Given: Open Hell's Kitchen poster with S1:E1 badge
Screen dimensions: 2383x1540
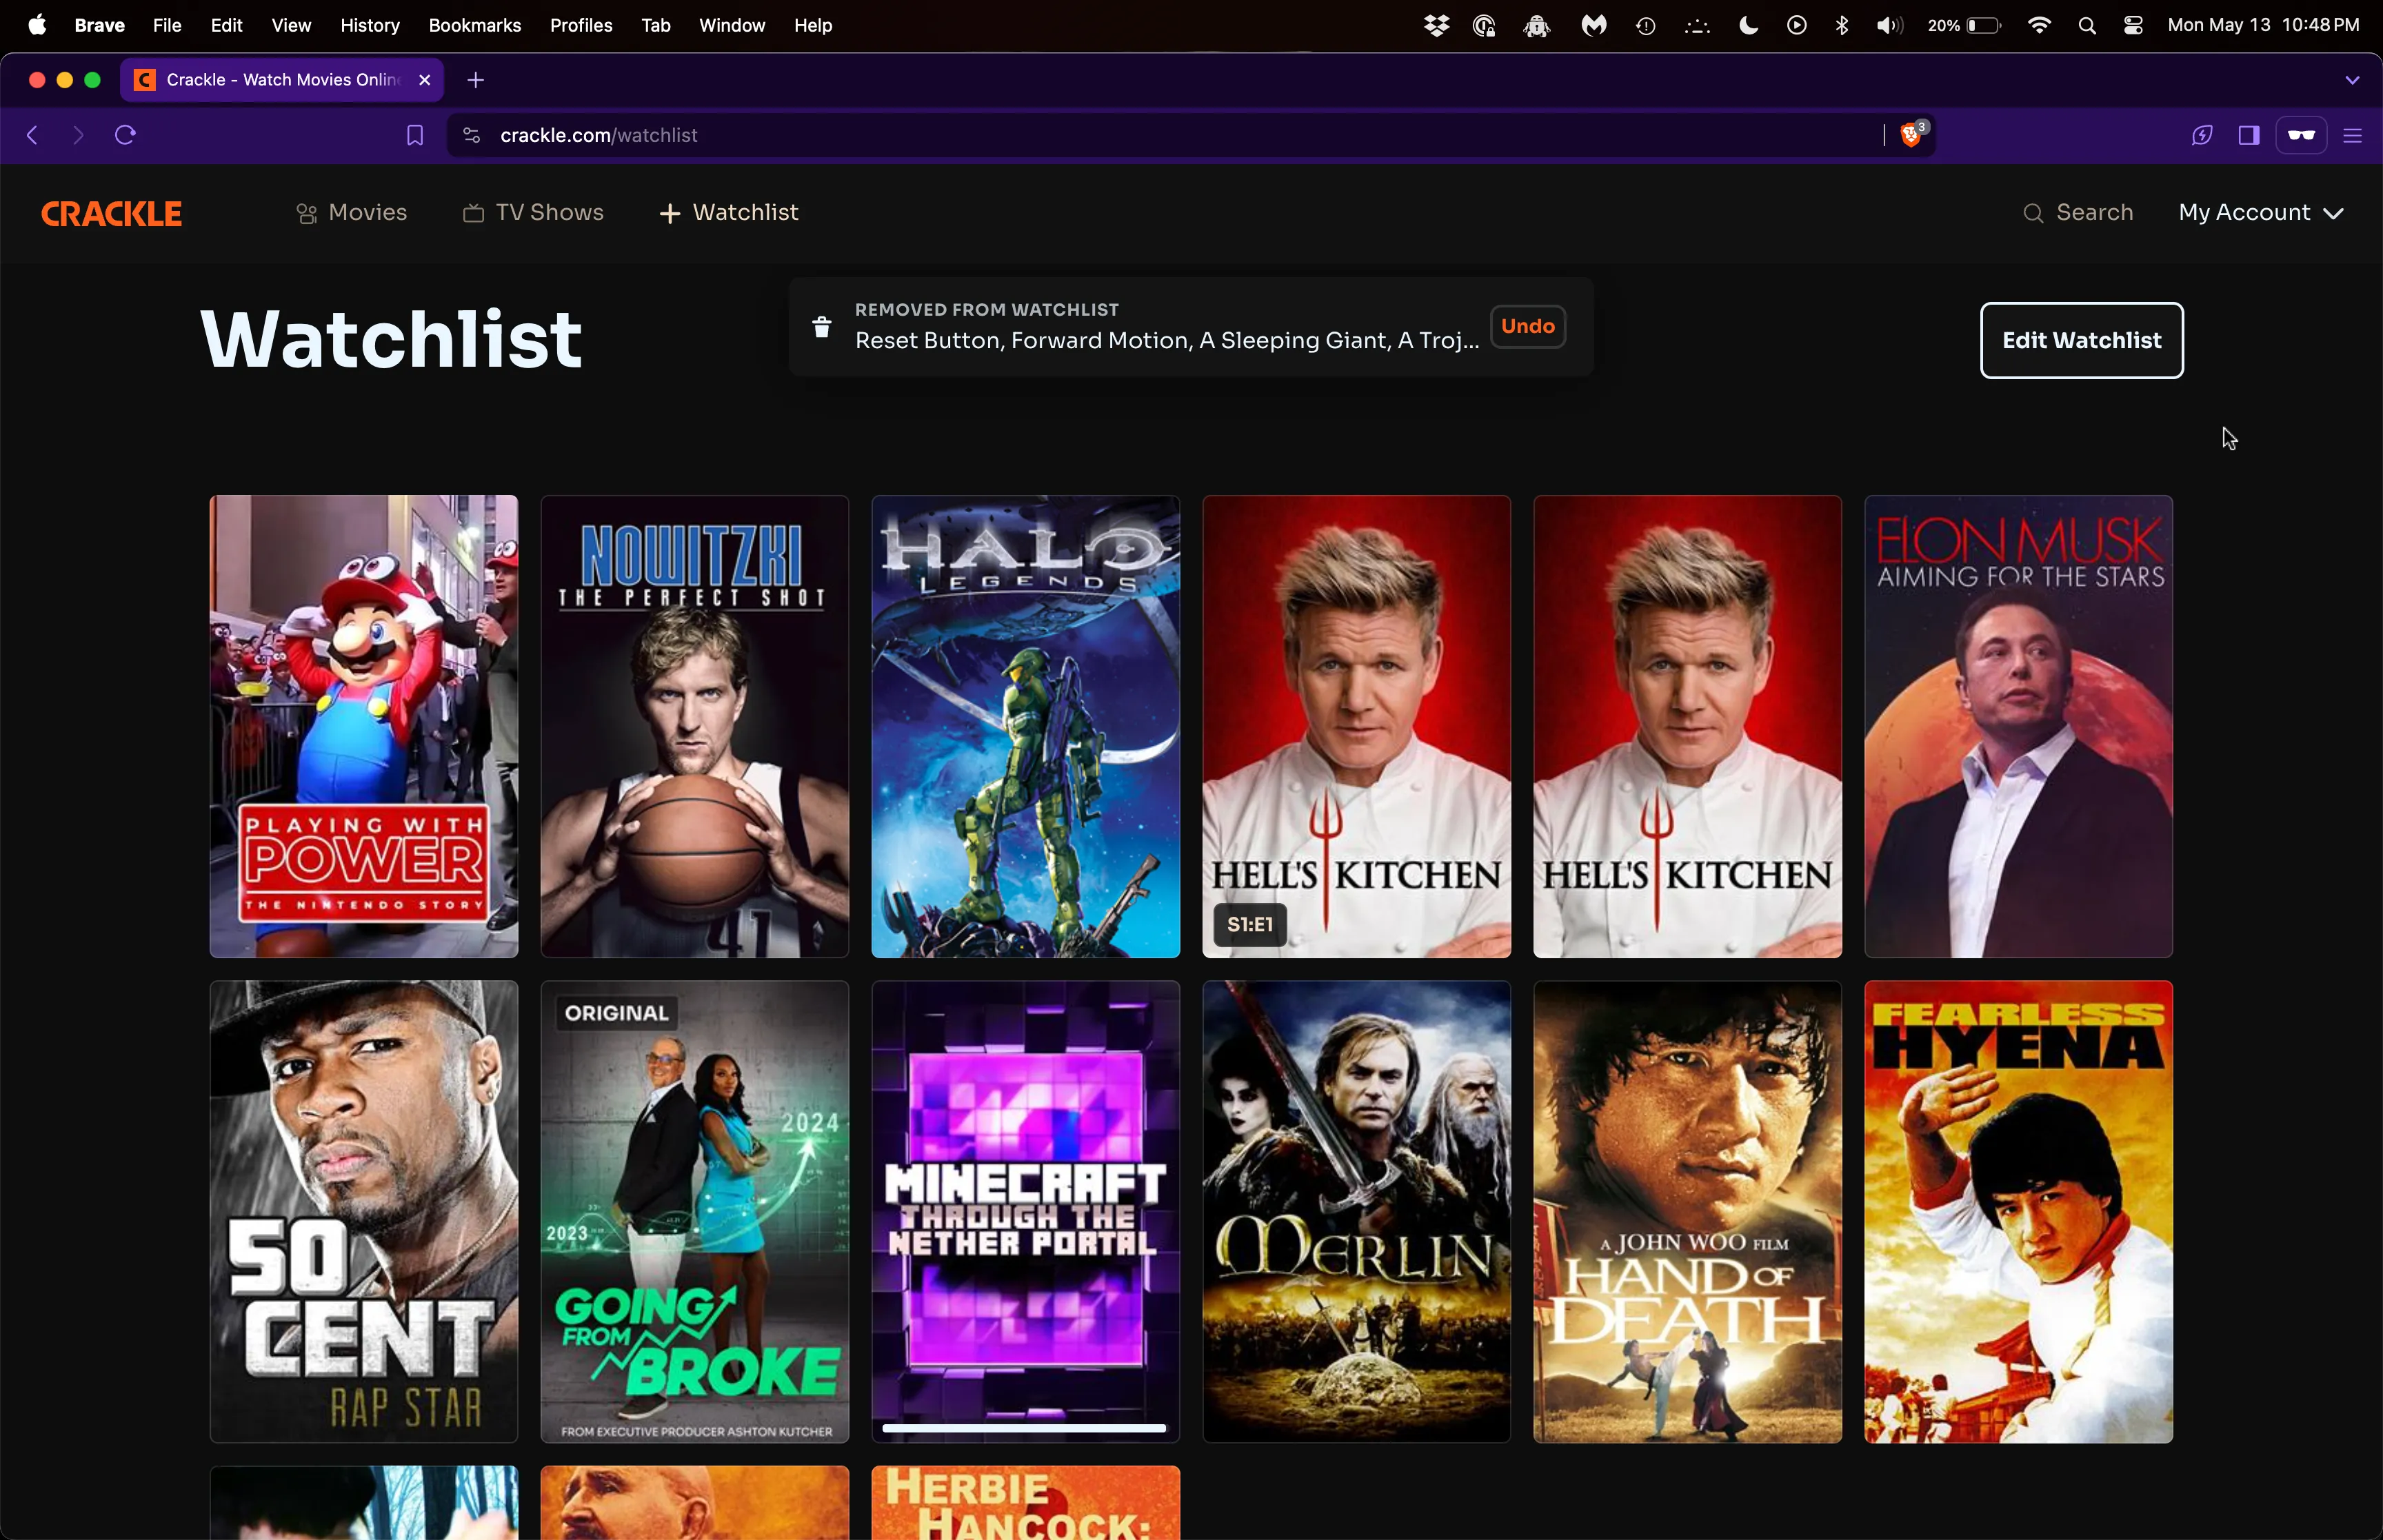Looking at the screenshot, I should (1356, 726).
